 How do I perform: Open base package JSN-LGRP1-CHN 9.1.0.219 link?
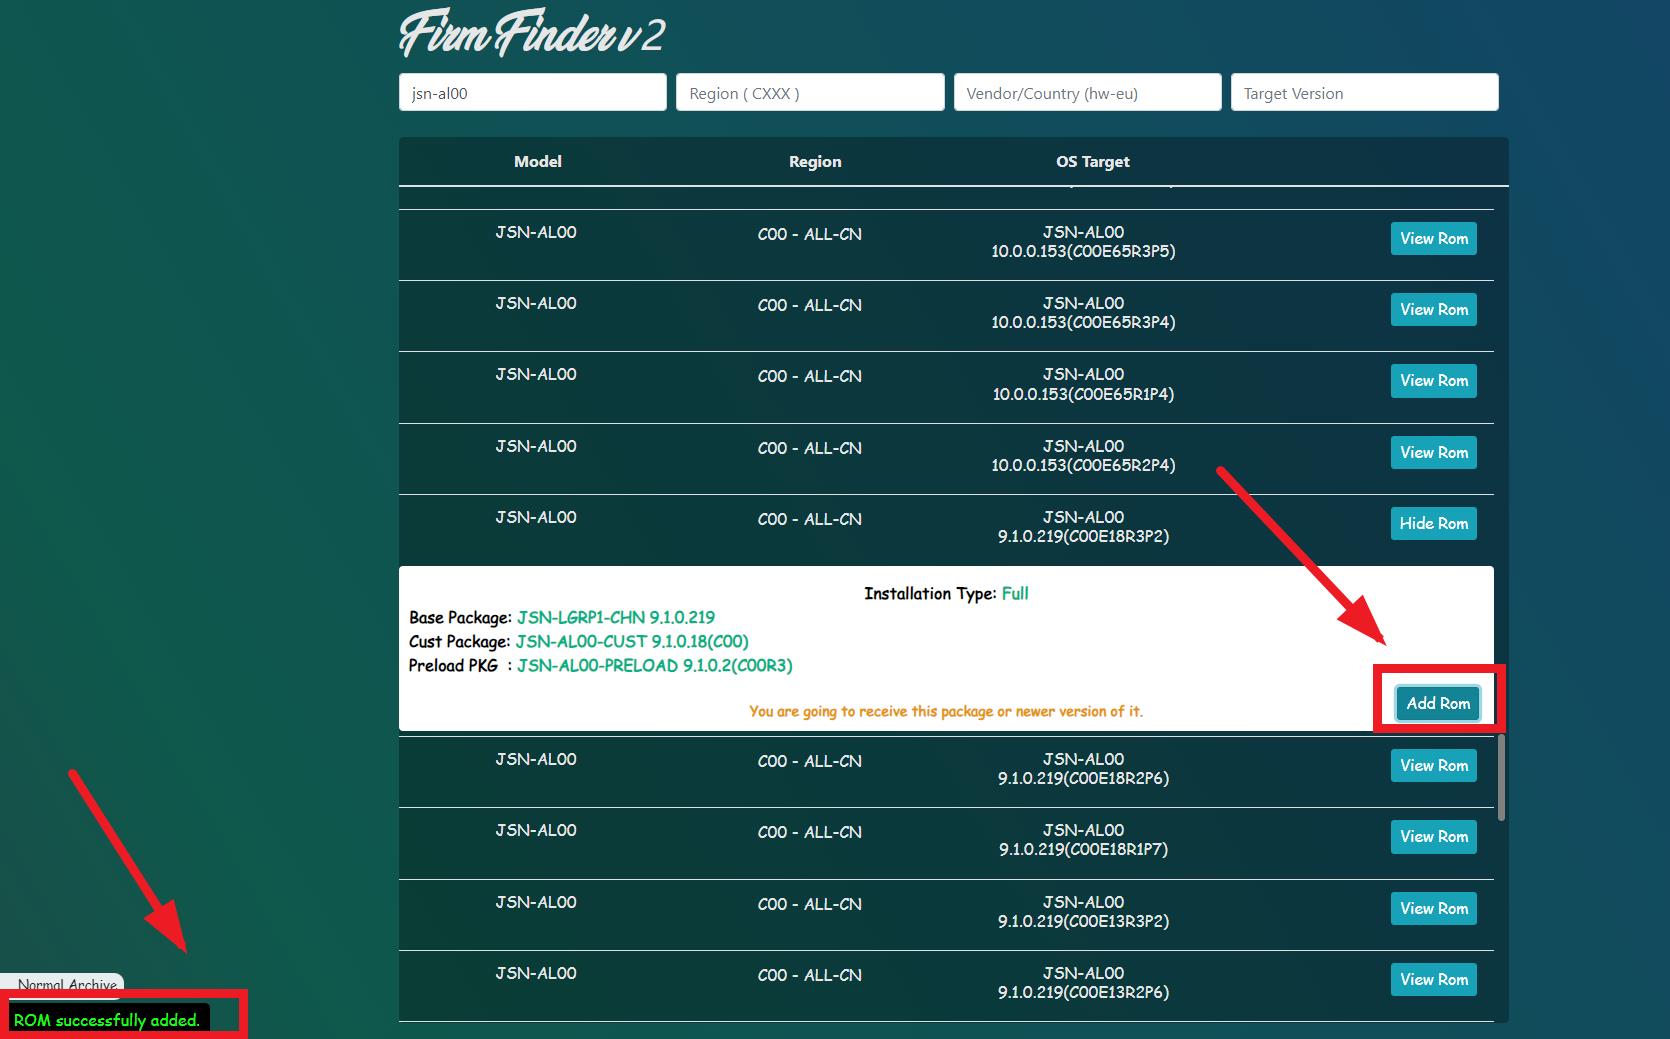click(x=616, y=617)
